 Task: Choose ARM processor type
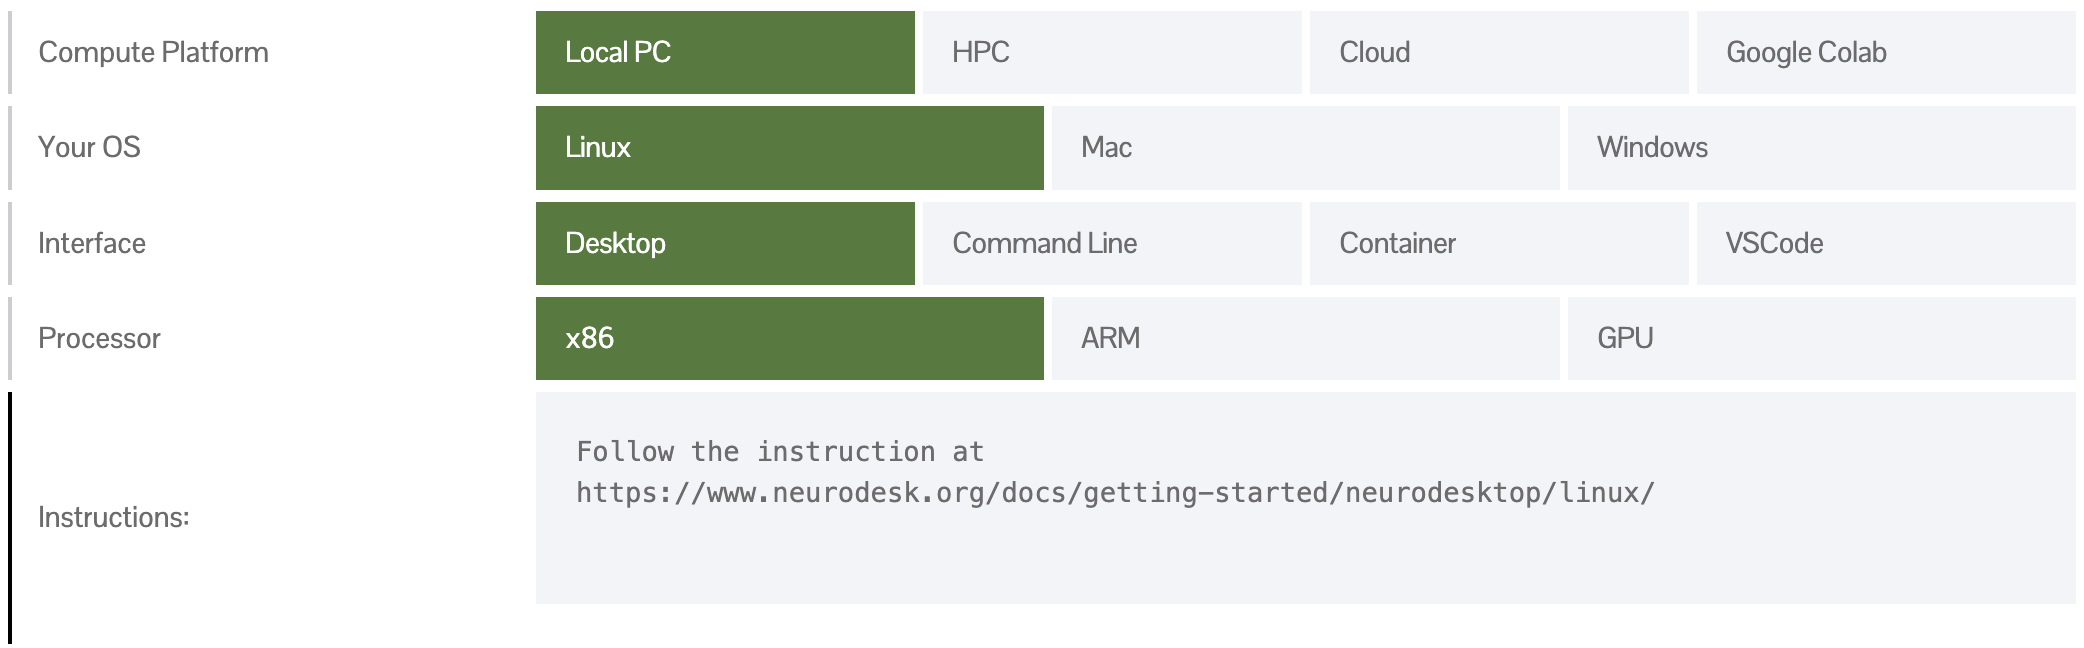[1305, 338]
